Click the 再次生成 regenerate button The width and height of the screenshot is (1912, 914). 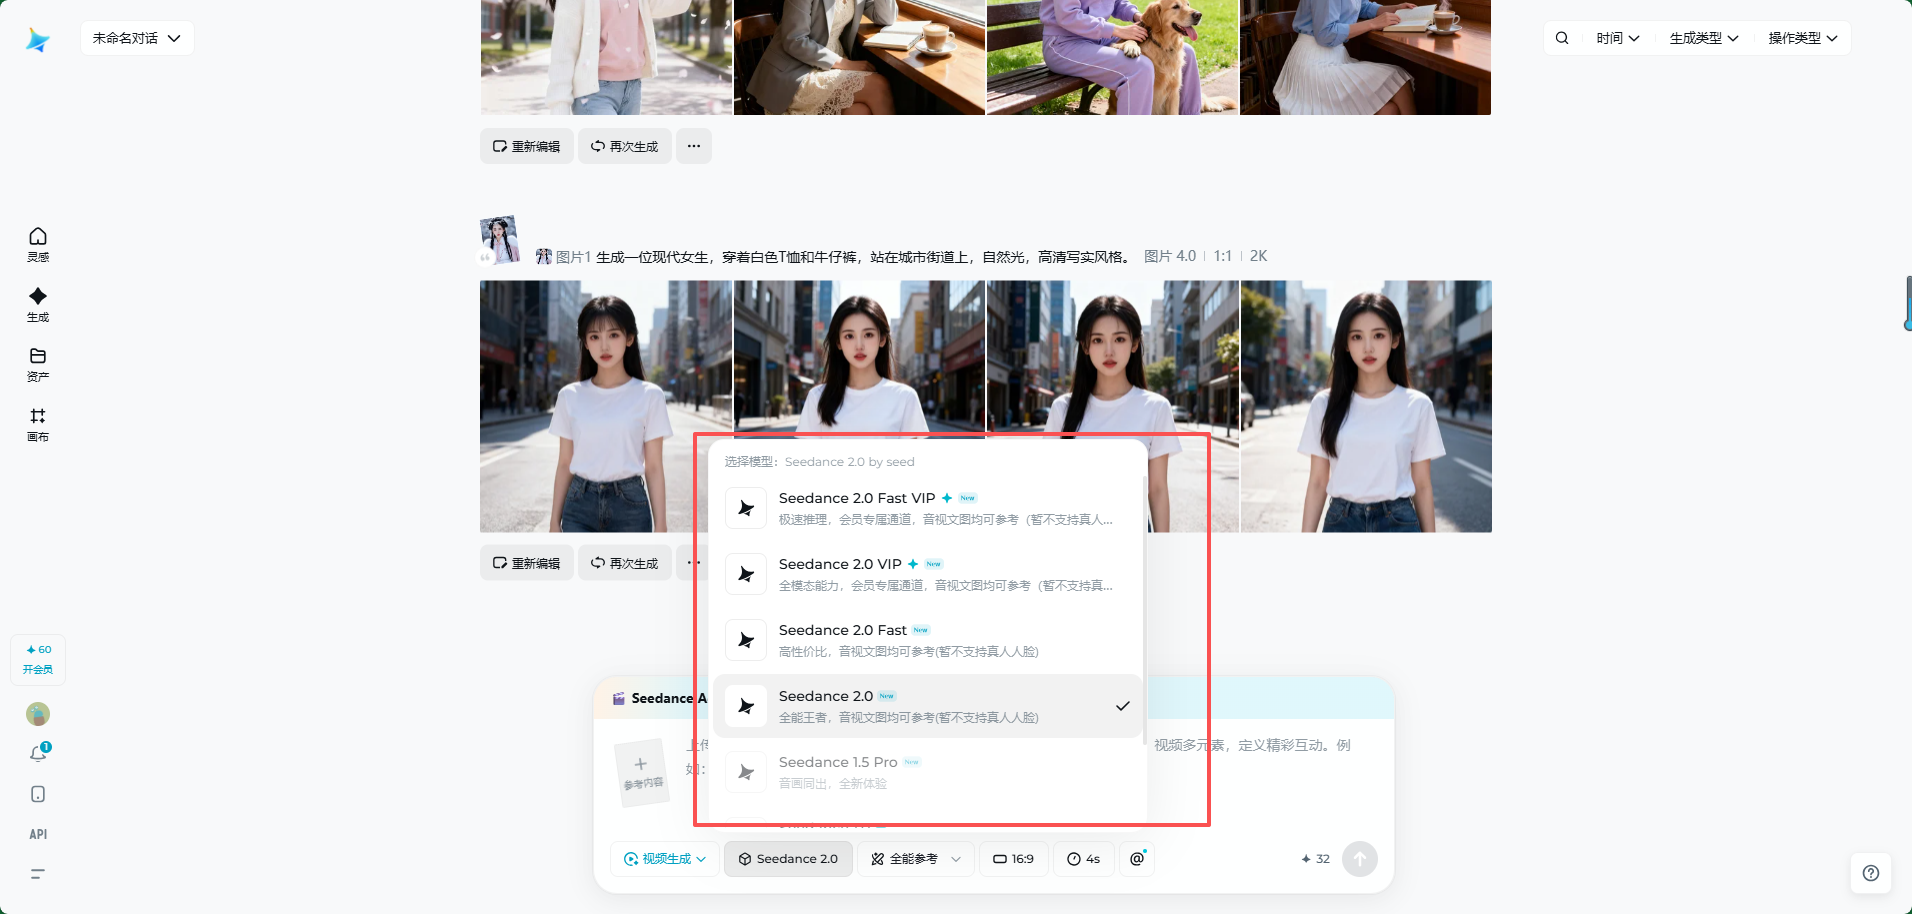point(624,562)
